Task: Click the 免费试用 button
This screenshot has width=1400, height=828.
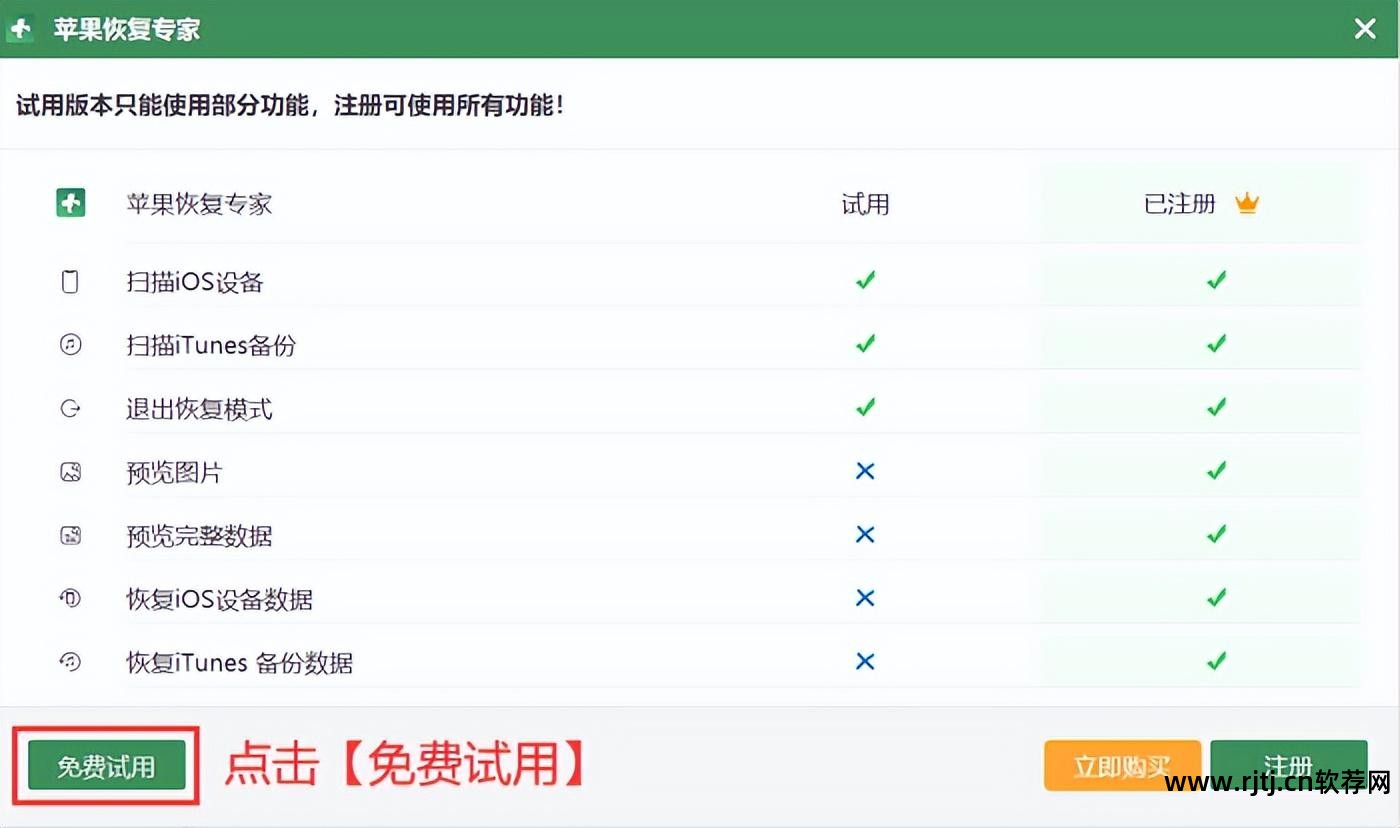Action: (x=106, y=766)
